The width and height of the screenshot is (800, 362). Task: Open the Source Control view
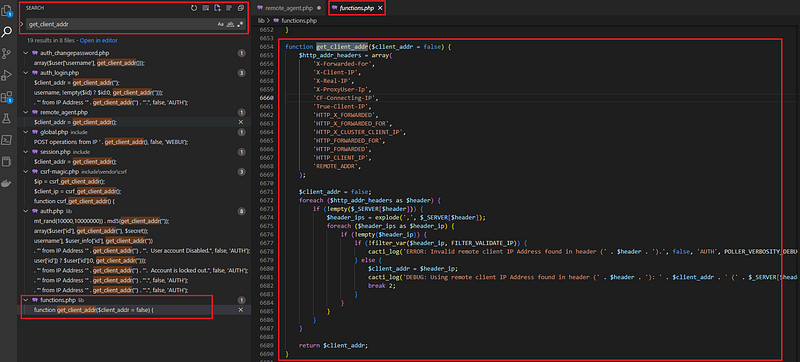pyautogui.click(x=7, y=54)
